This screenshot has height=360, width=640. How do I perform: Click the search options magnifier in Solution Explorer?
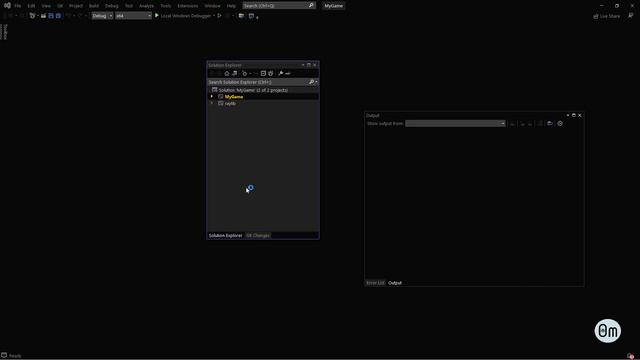(312, 82)
